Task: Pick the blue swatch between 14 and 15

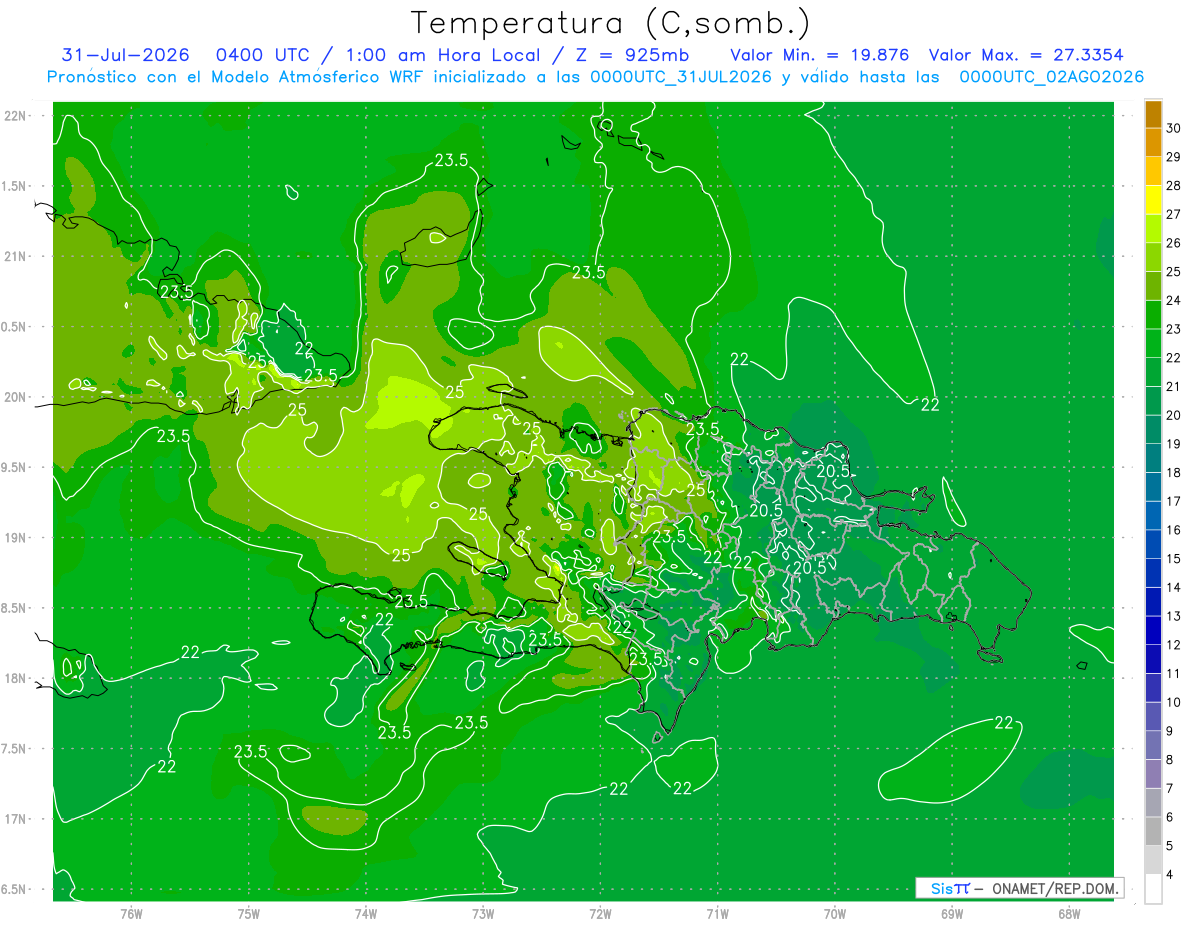Action: (x=1153, y=573)
